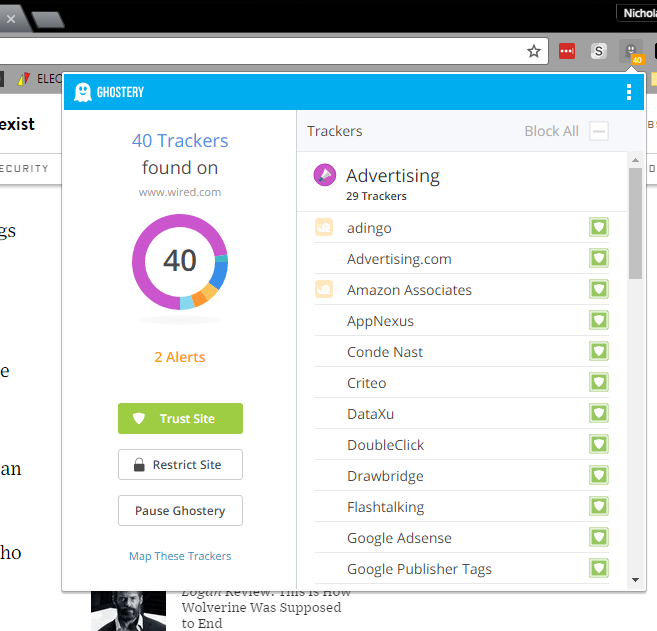Open the bookmark with the colorful flag icon

click(24, 78)
